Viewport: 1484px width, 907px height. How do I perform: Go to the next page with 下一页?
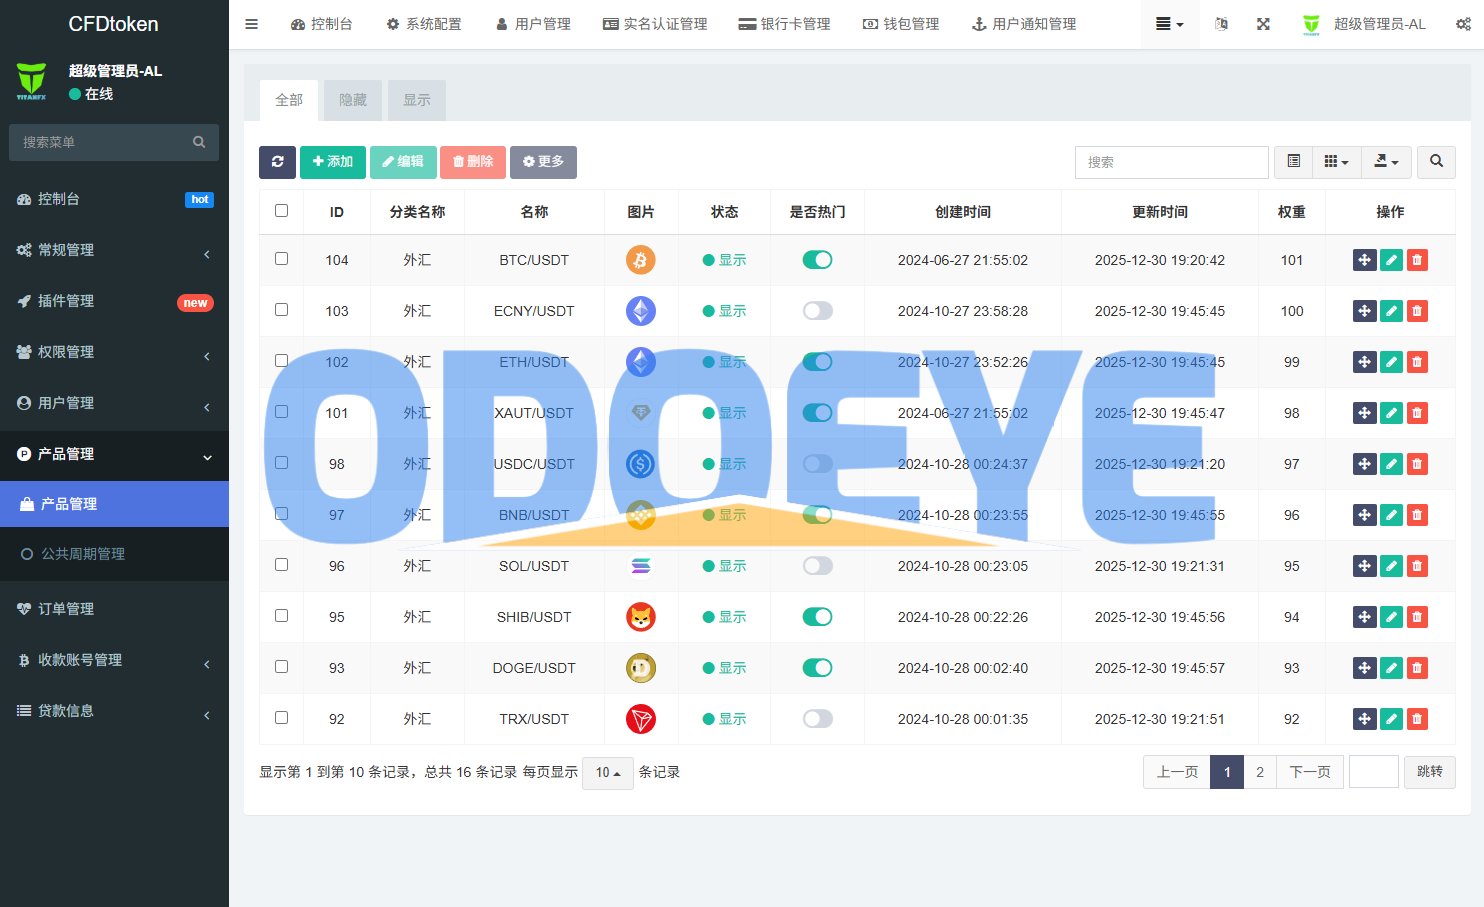(x=1309, y=772)
